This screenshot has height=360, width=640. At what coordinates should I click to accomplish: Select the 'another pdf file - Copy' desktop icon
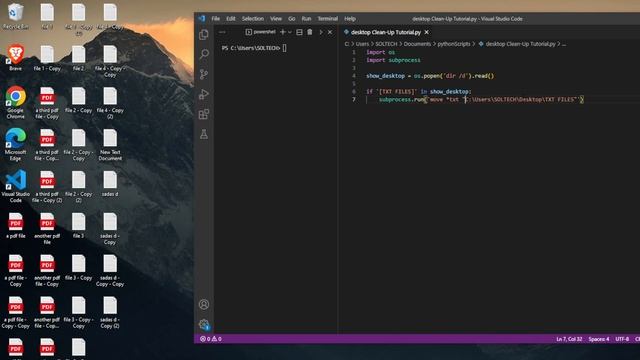click(47, 271)
